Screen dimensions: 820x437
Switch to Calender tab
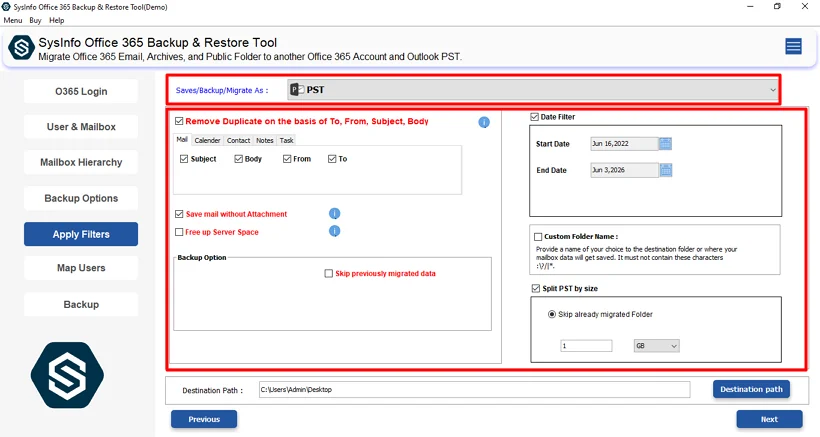point(207,140)
